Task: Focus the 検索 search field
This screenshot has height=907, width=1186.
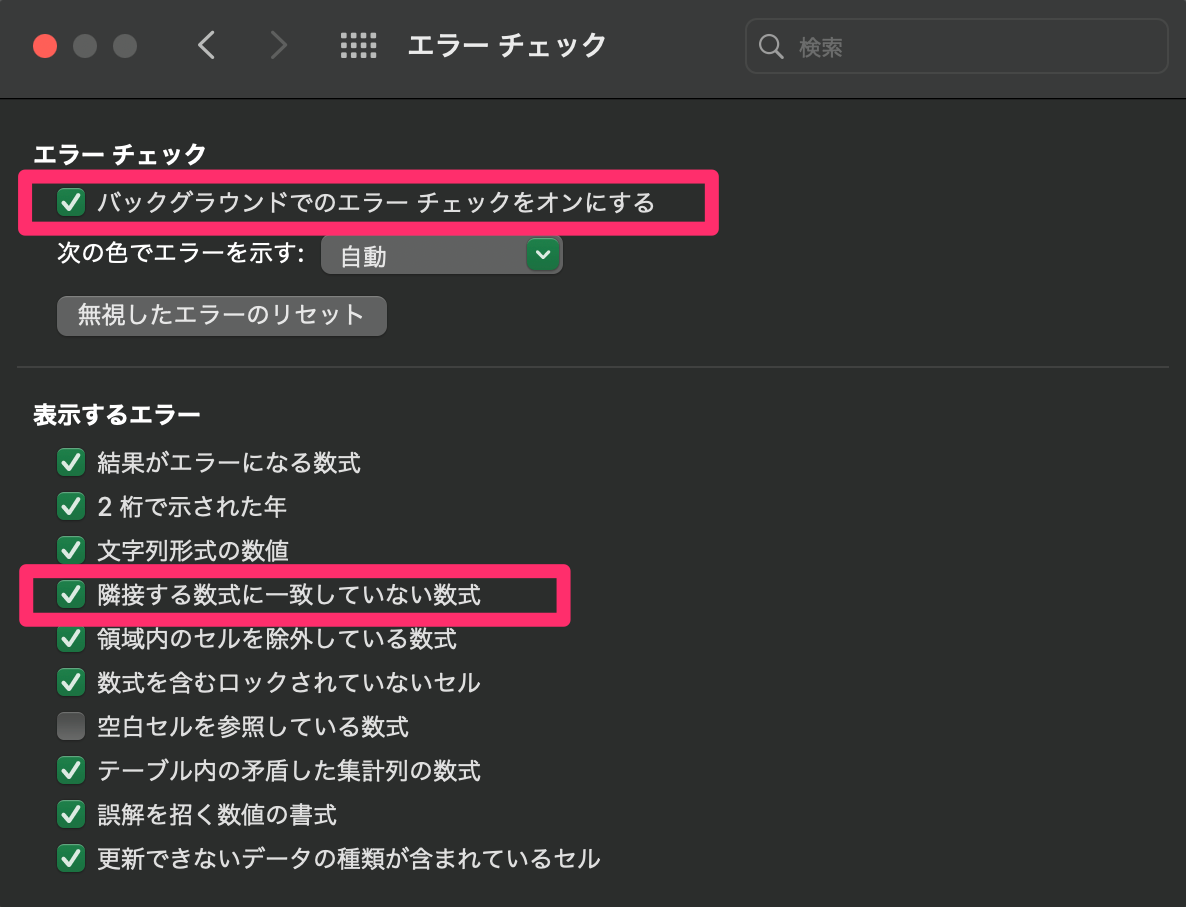Action: [x=956, y=46]
